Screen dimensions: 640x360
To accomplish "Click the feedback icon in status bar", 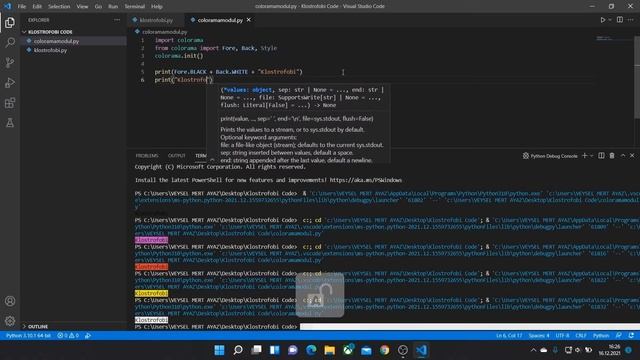I will pos(619,336).
